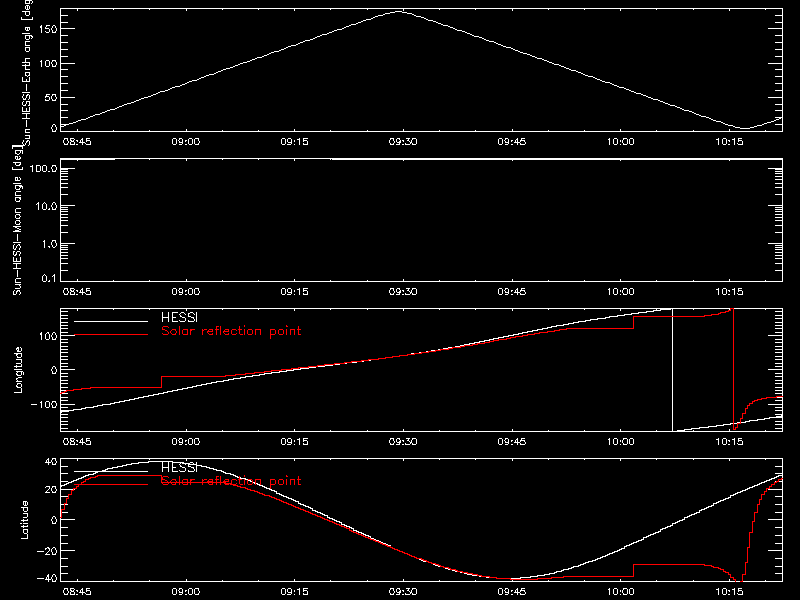Image resolution: width=800 pixels, height=600 pixels.
Task: Click the 0.1 tick on Moon angle plot
Action: (49, 278)
